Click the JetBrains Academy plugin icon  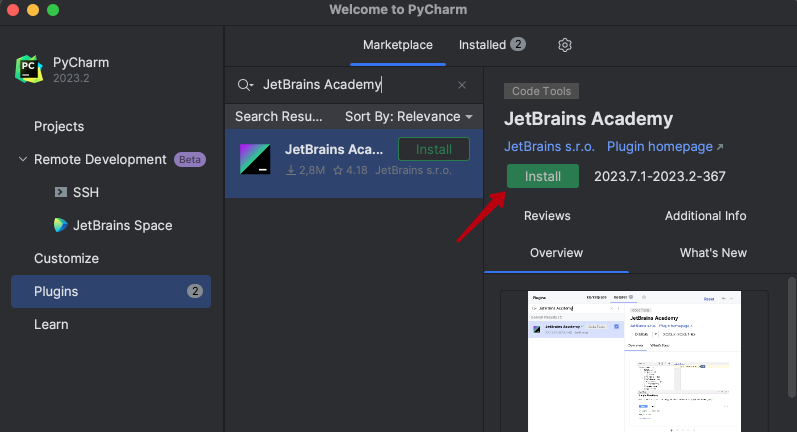(255, 159)
